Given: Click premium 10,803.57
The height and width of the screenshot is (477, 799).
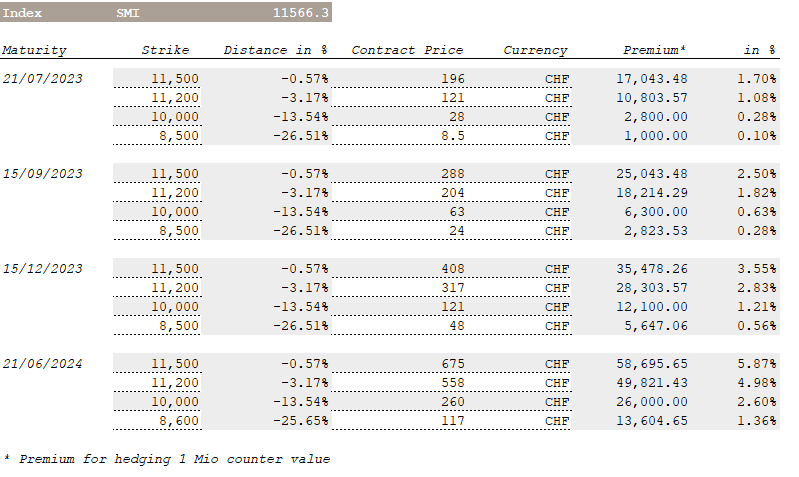Looking at the screenshot, I should (x=652, y=98).
